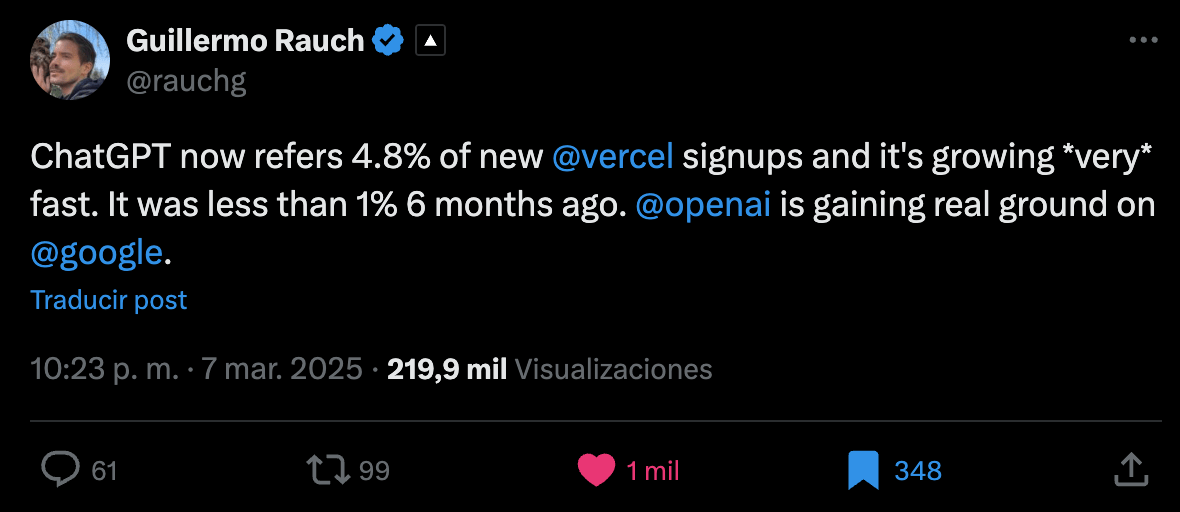The height and width of the screenshot is (512, 1180).
Task: Click the reply speech bubble icon
Action: (x=60, y=469)
